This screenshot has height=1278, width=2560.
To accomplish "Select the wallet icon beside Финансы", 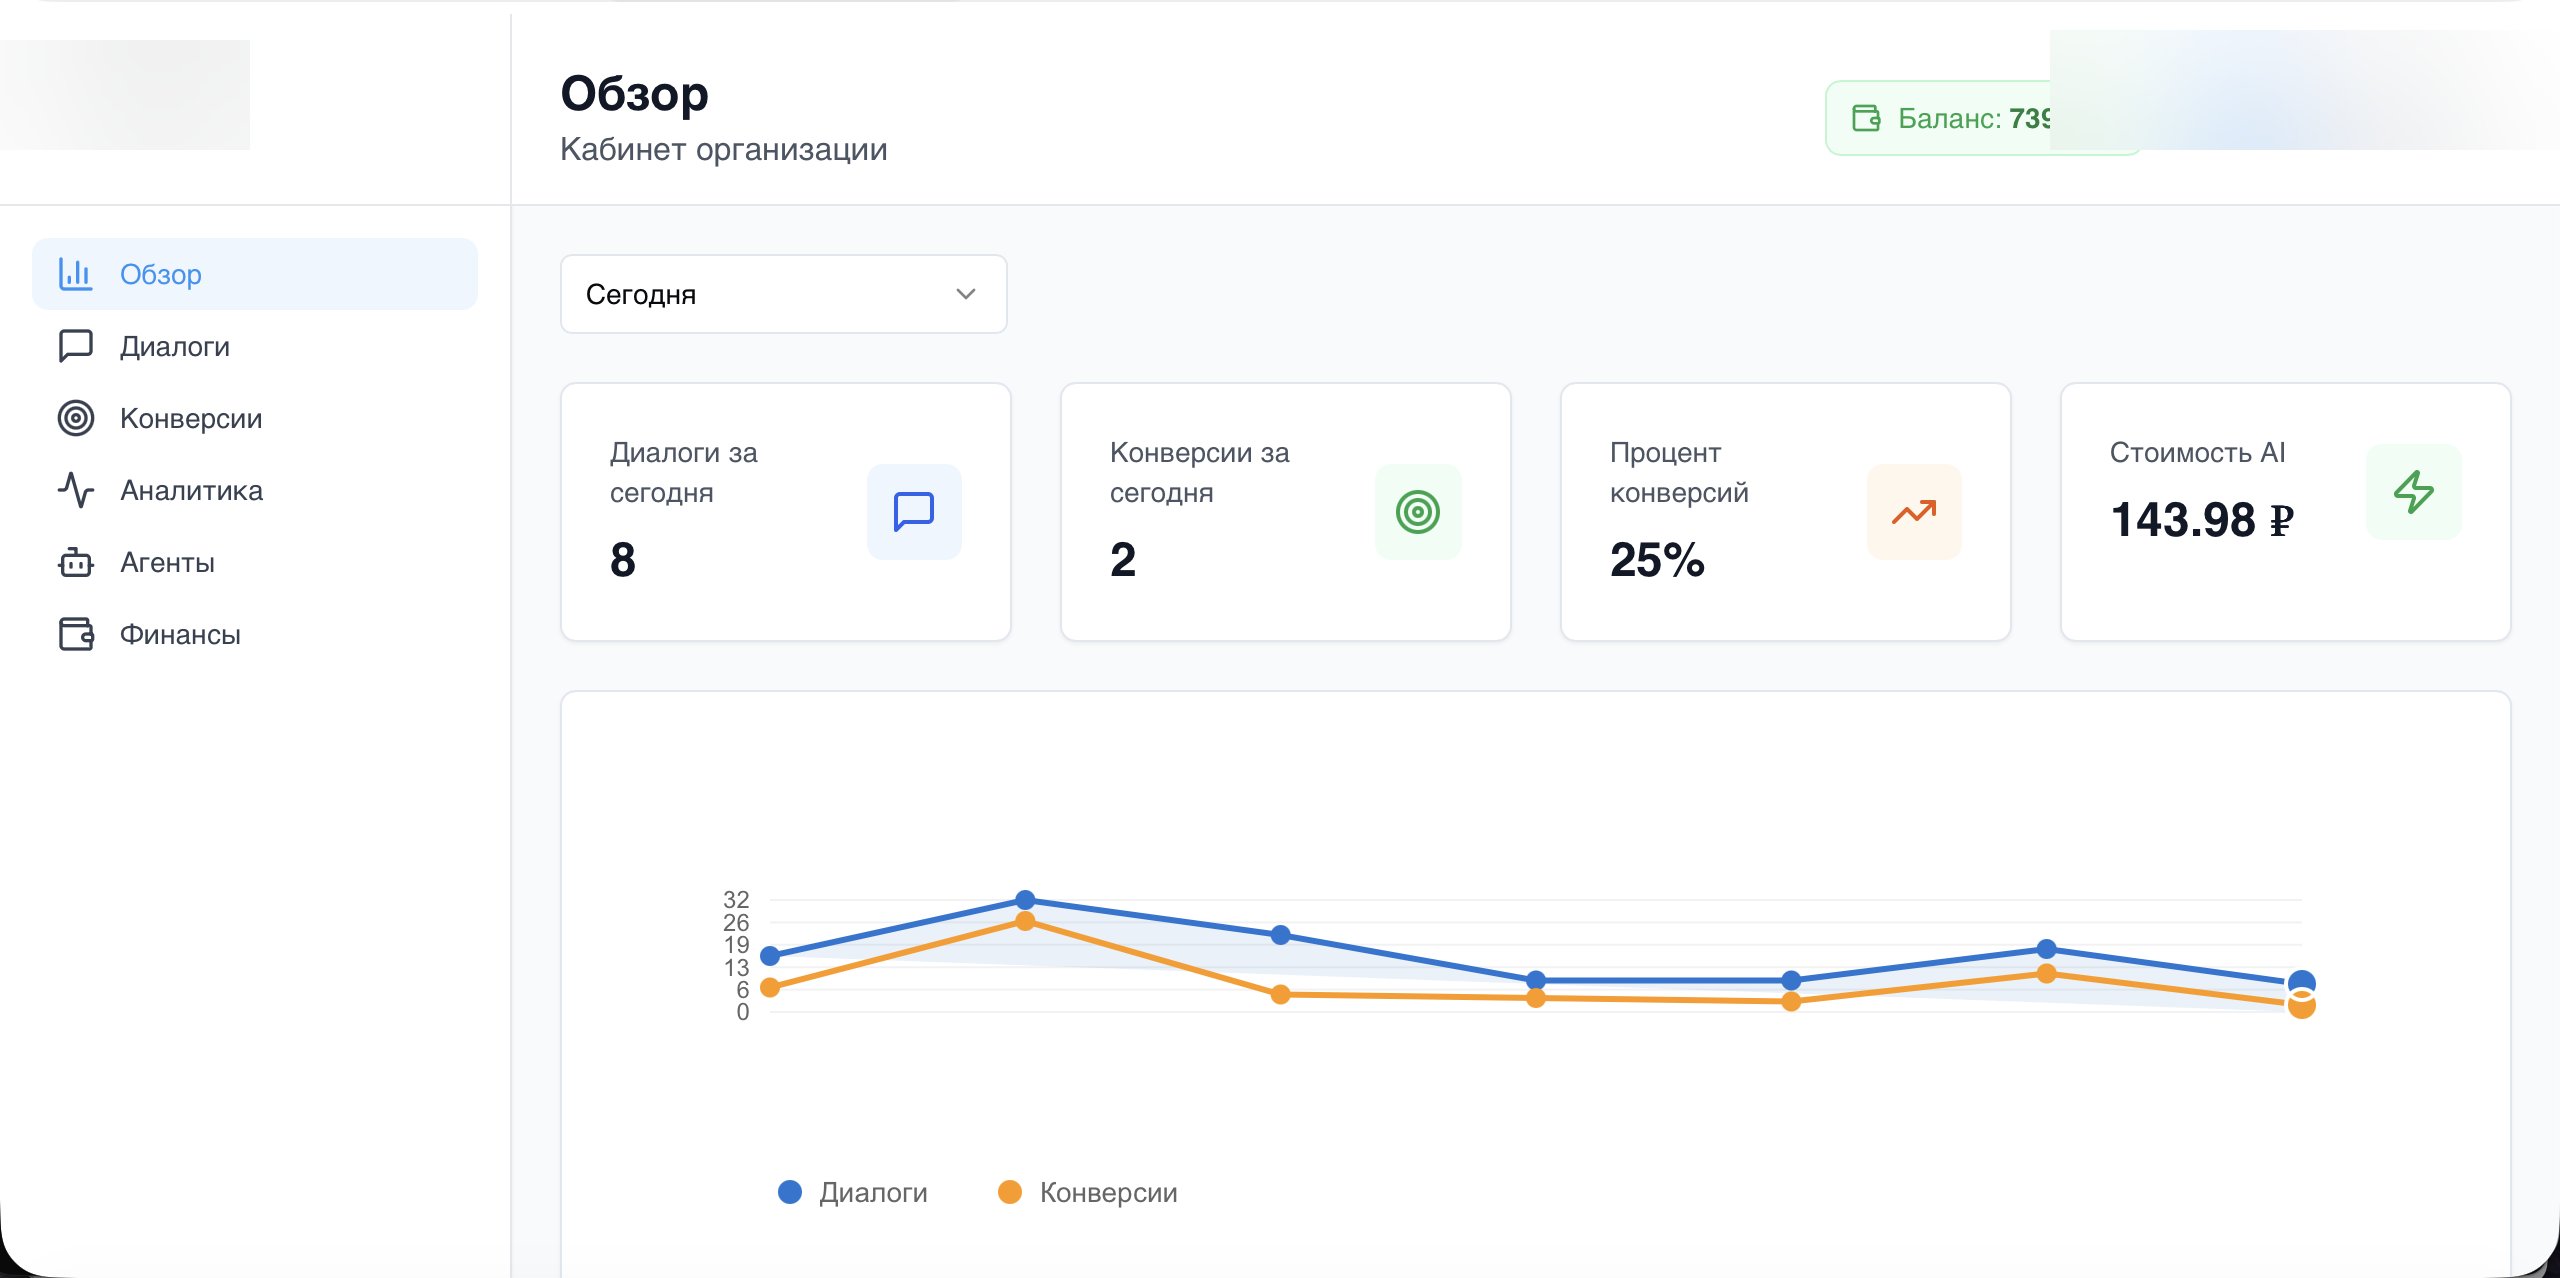I will click(x=75, y=633).
